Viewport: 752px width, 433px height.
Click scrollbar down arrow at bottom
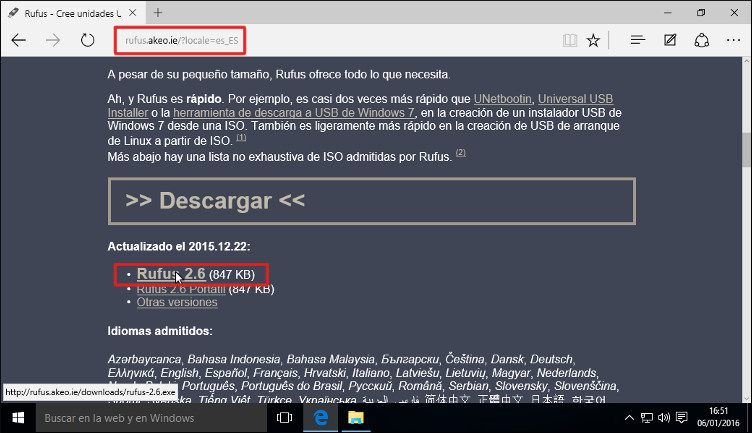(x=746, y=398)
